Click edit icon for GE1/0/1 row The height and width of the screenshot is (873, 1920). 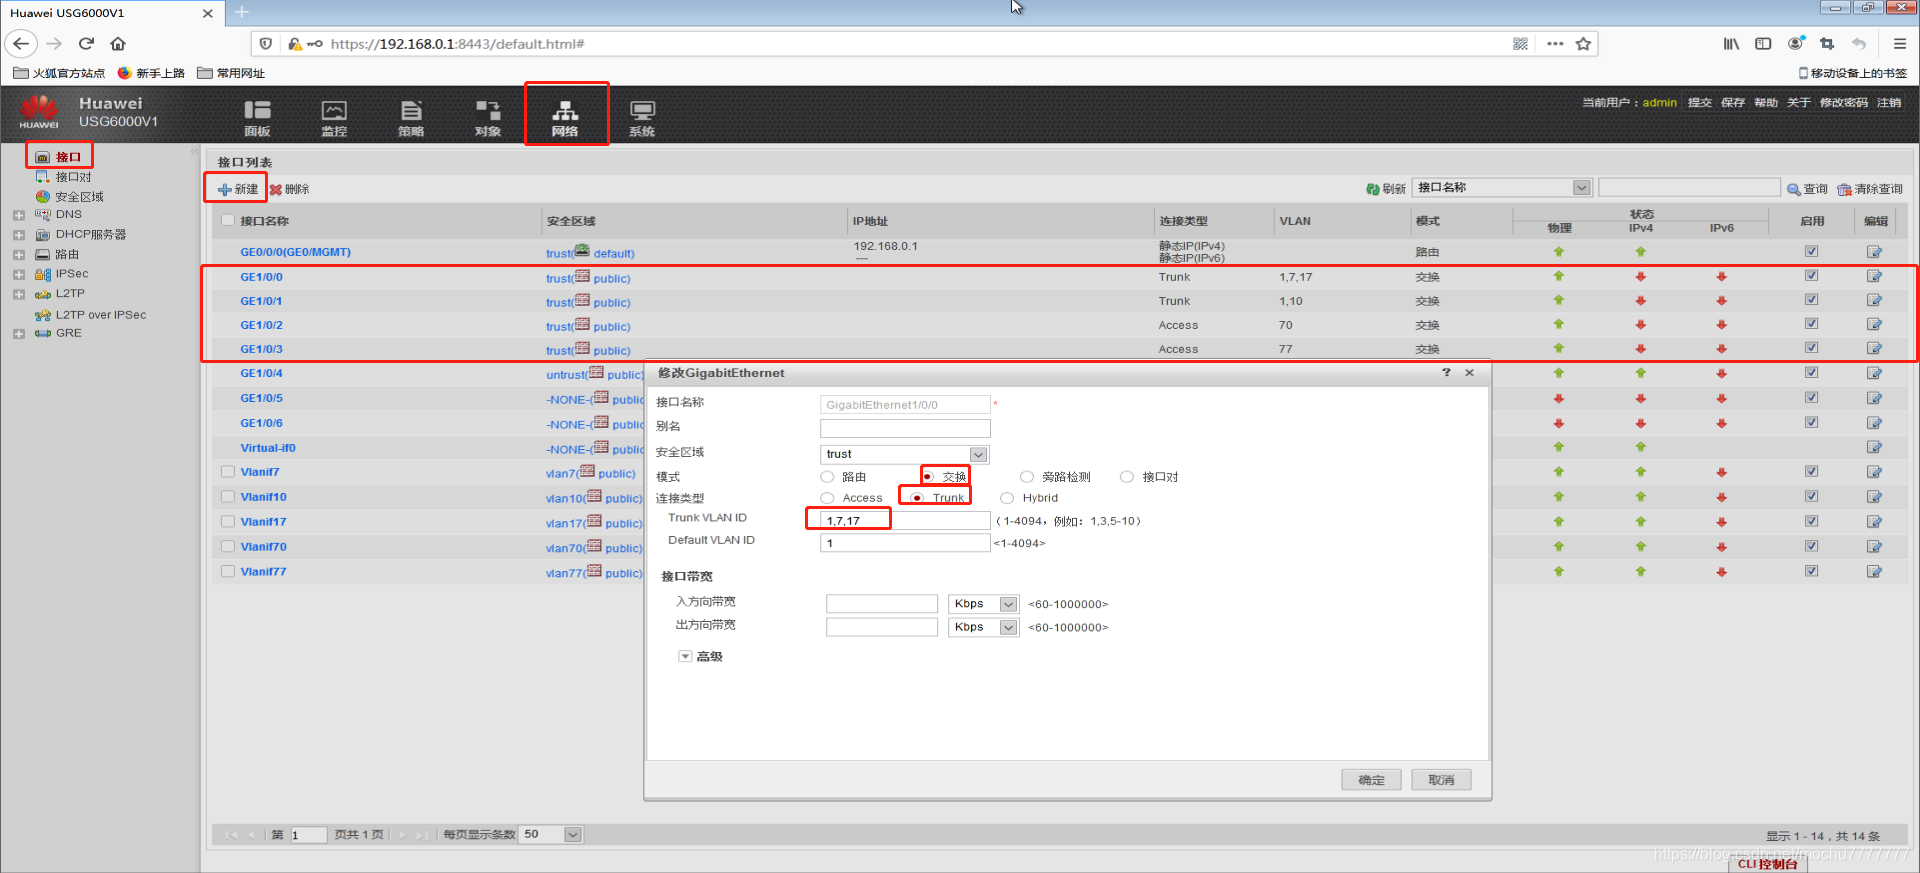(x=1874, y=300)
